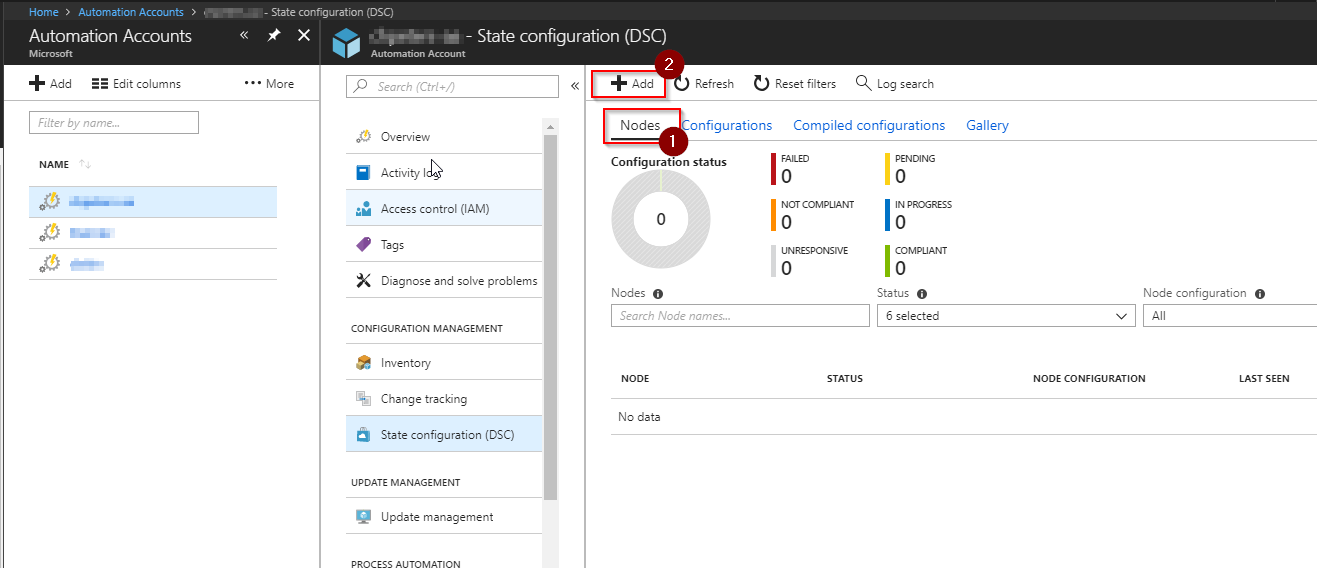Image resolution: width=1317 pixels, height=568 pixels.
Task: Open Update management section
Action: coord(436,517)
